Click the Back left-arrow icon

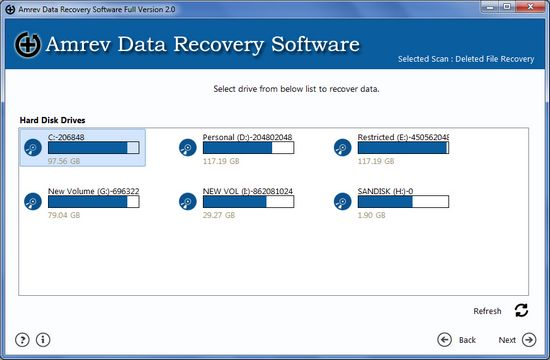[444, 340]
